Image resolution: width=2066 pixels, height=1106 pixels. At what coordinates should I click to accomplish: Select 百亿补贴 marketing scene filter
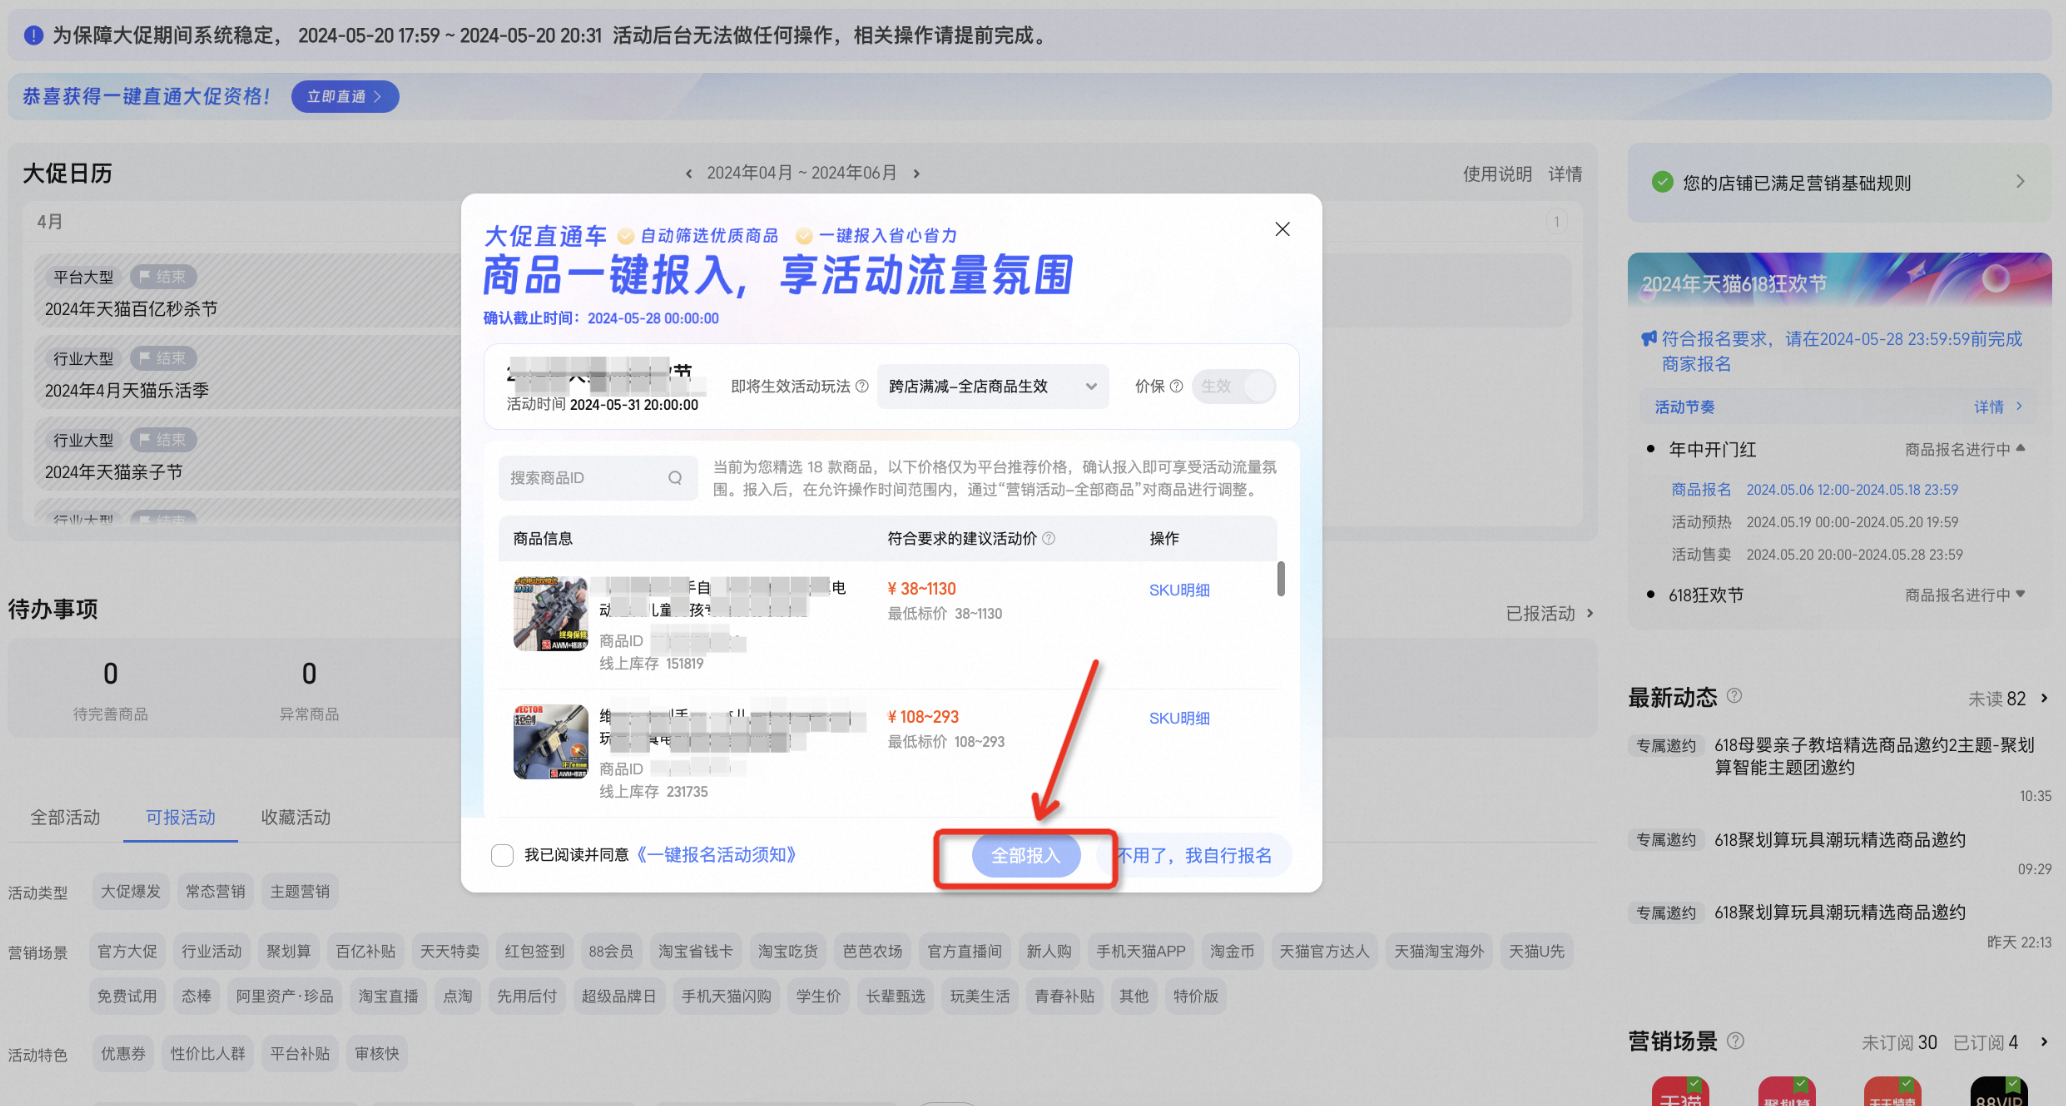coord(365,951)
